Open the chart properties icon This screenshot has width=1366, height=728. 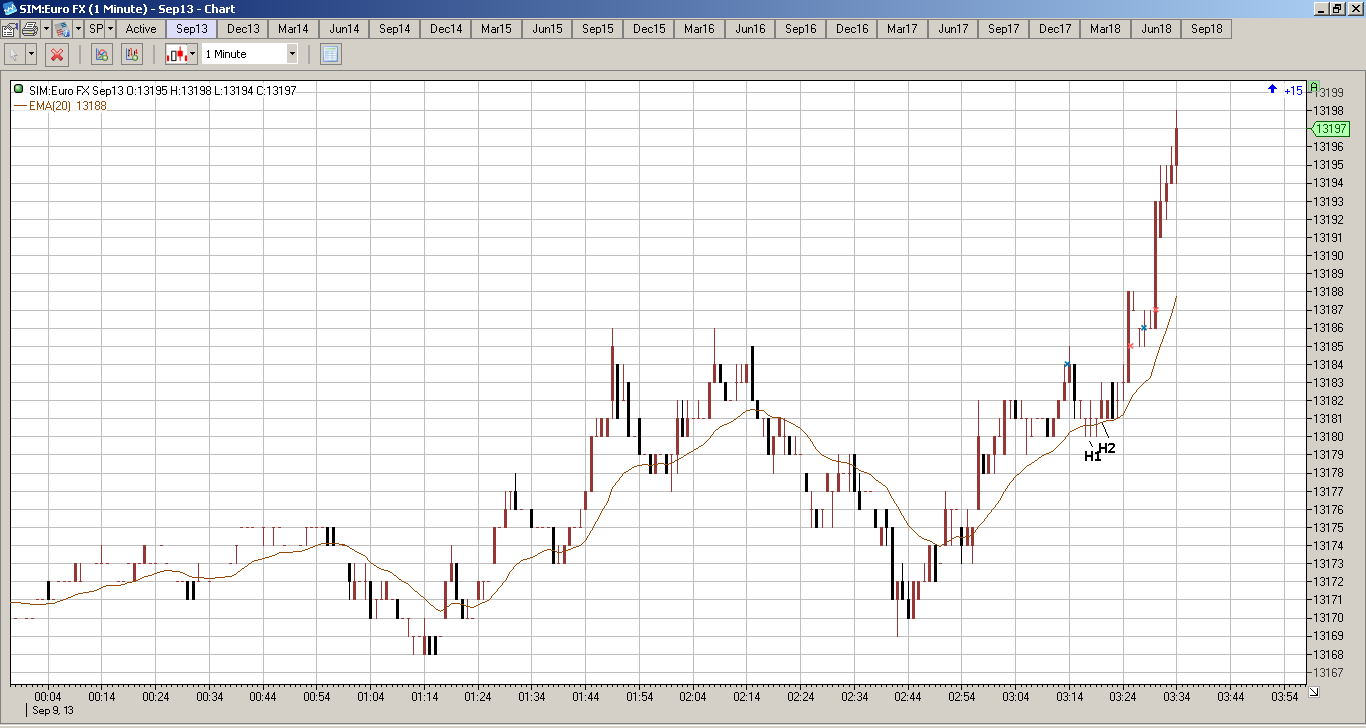(9, 29)
